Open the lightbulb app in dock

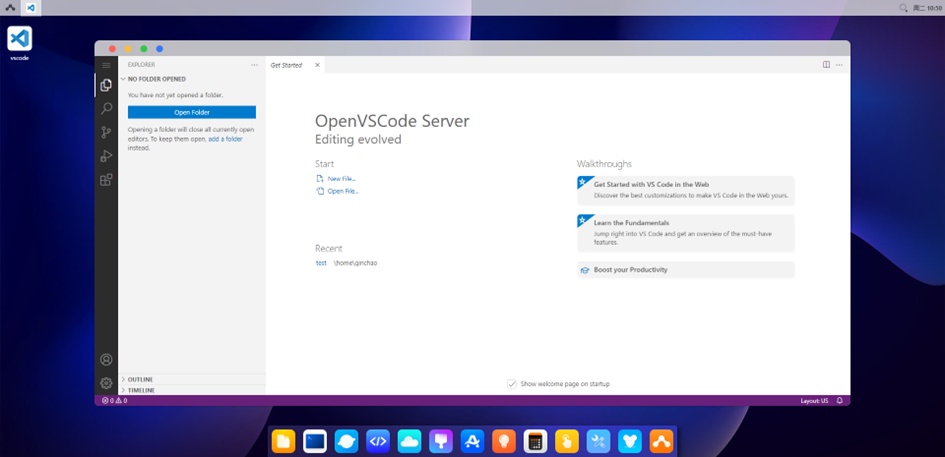point(504,441)
